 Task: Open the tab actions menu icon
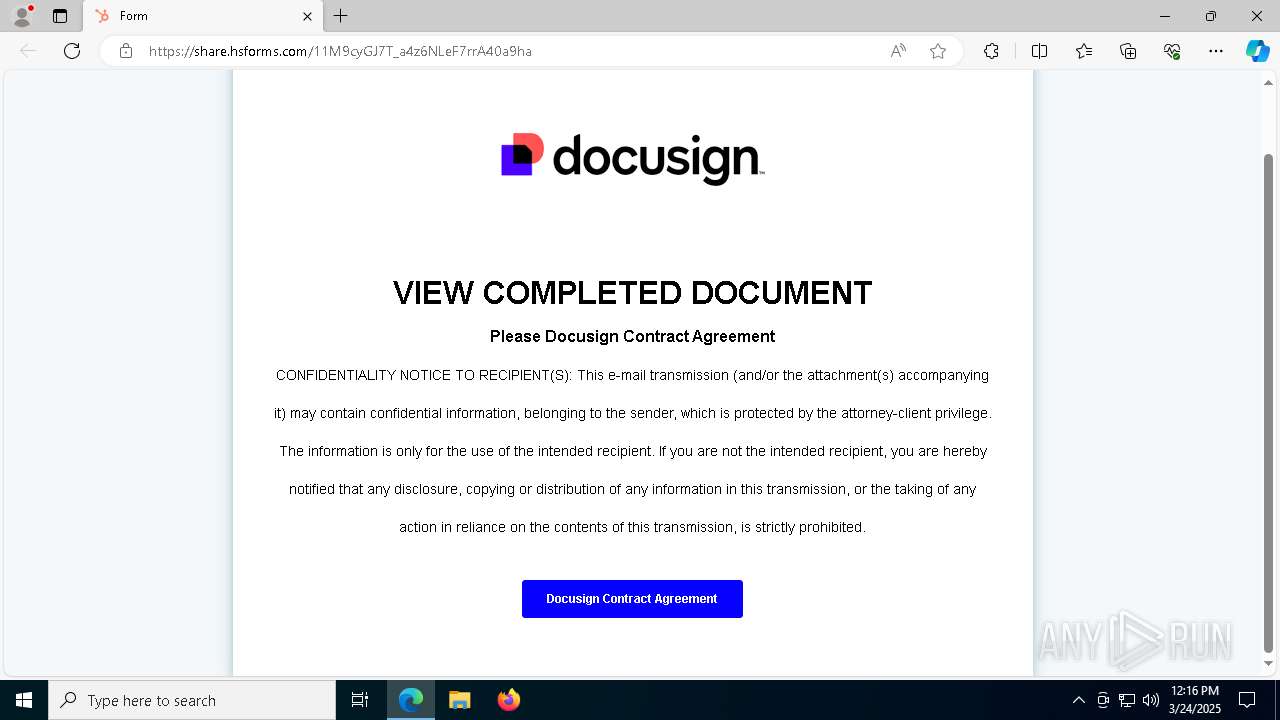coord(60,16)
